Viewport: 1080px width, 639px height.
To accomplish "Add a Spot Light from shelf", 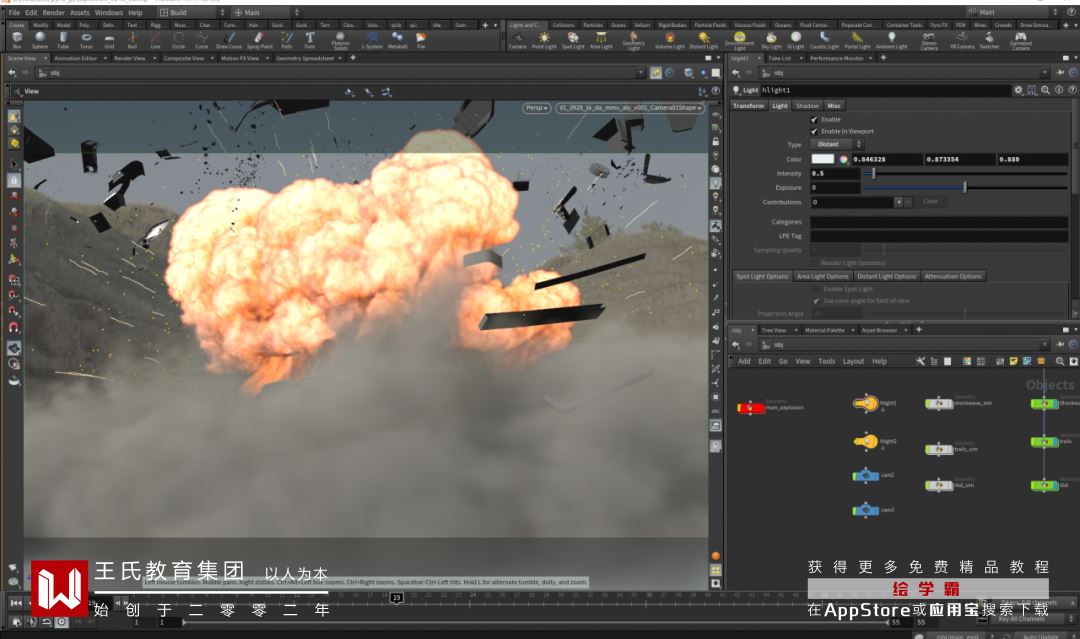I will click(573, 40).
